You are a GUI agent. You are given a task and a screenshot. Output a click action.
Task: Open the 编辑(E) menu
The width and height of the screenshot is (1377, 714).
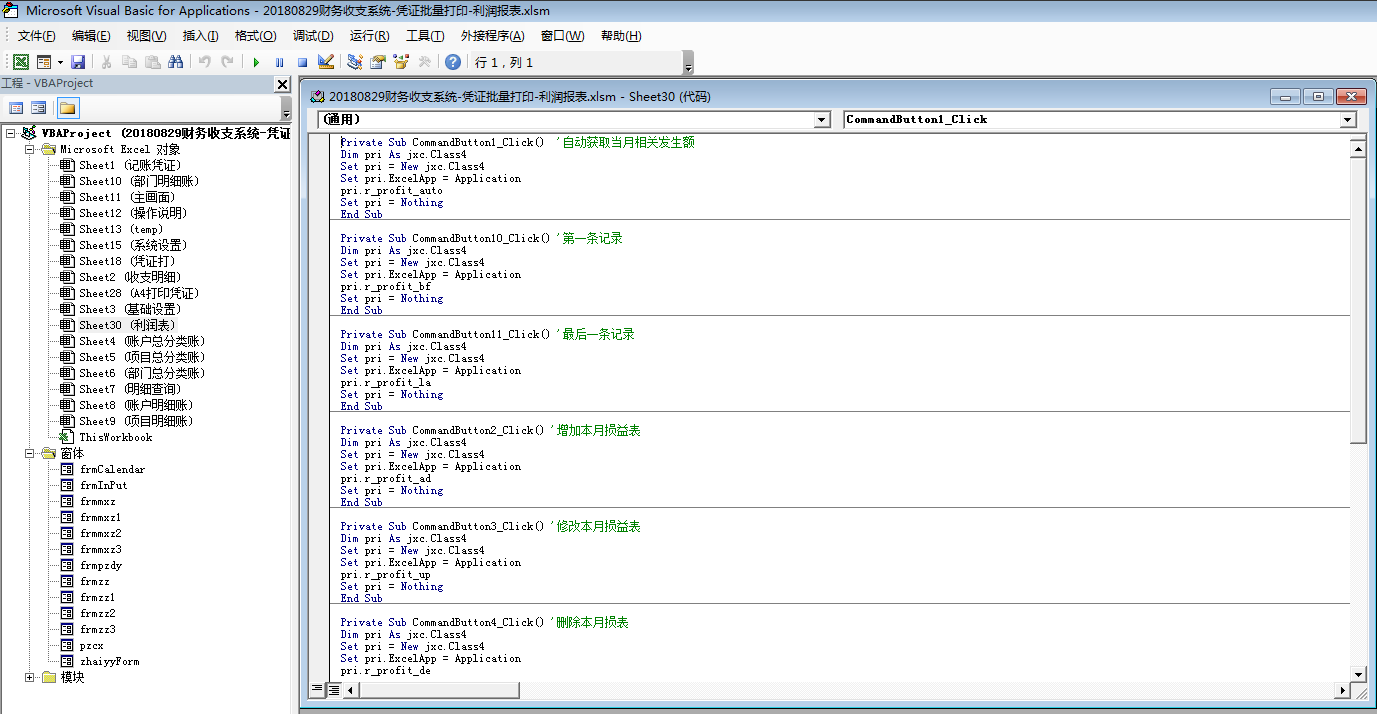point(91,36)
